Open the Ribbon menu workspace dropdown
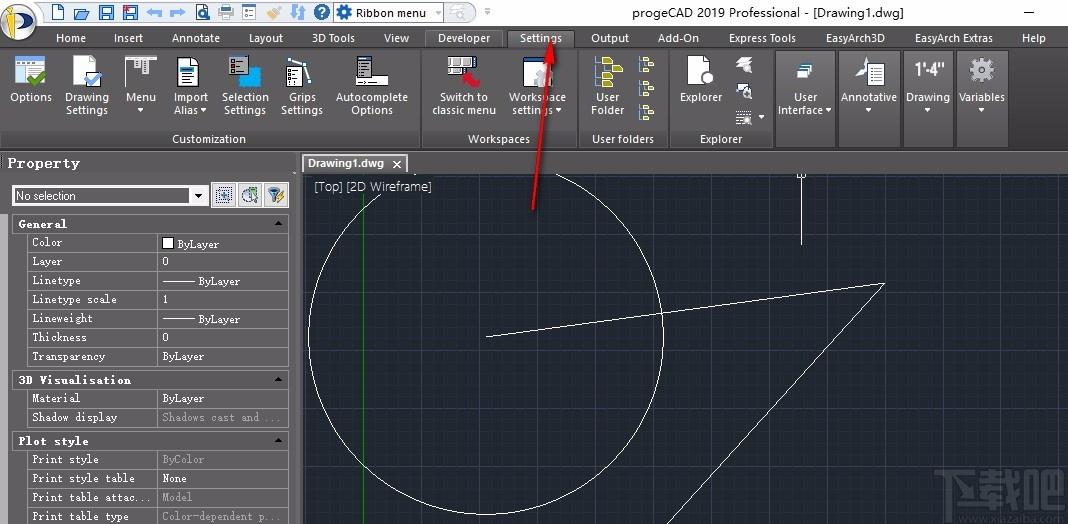The image size is (1068, 524). (437, 12)
